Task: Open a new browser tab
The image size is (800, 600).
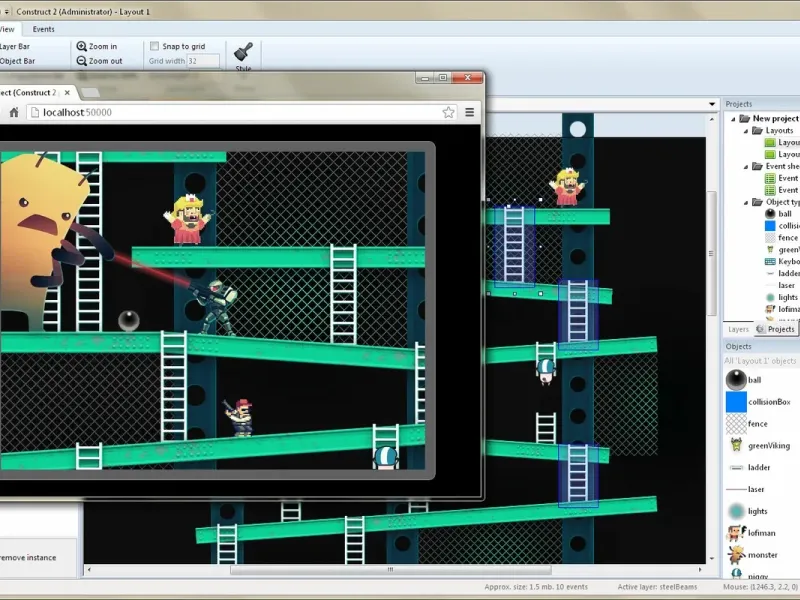Action: point(90,93)
